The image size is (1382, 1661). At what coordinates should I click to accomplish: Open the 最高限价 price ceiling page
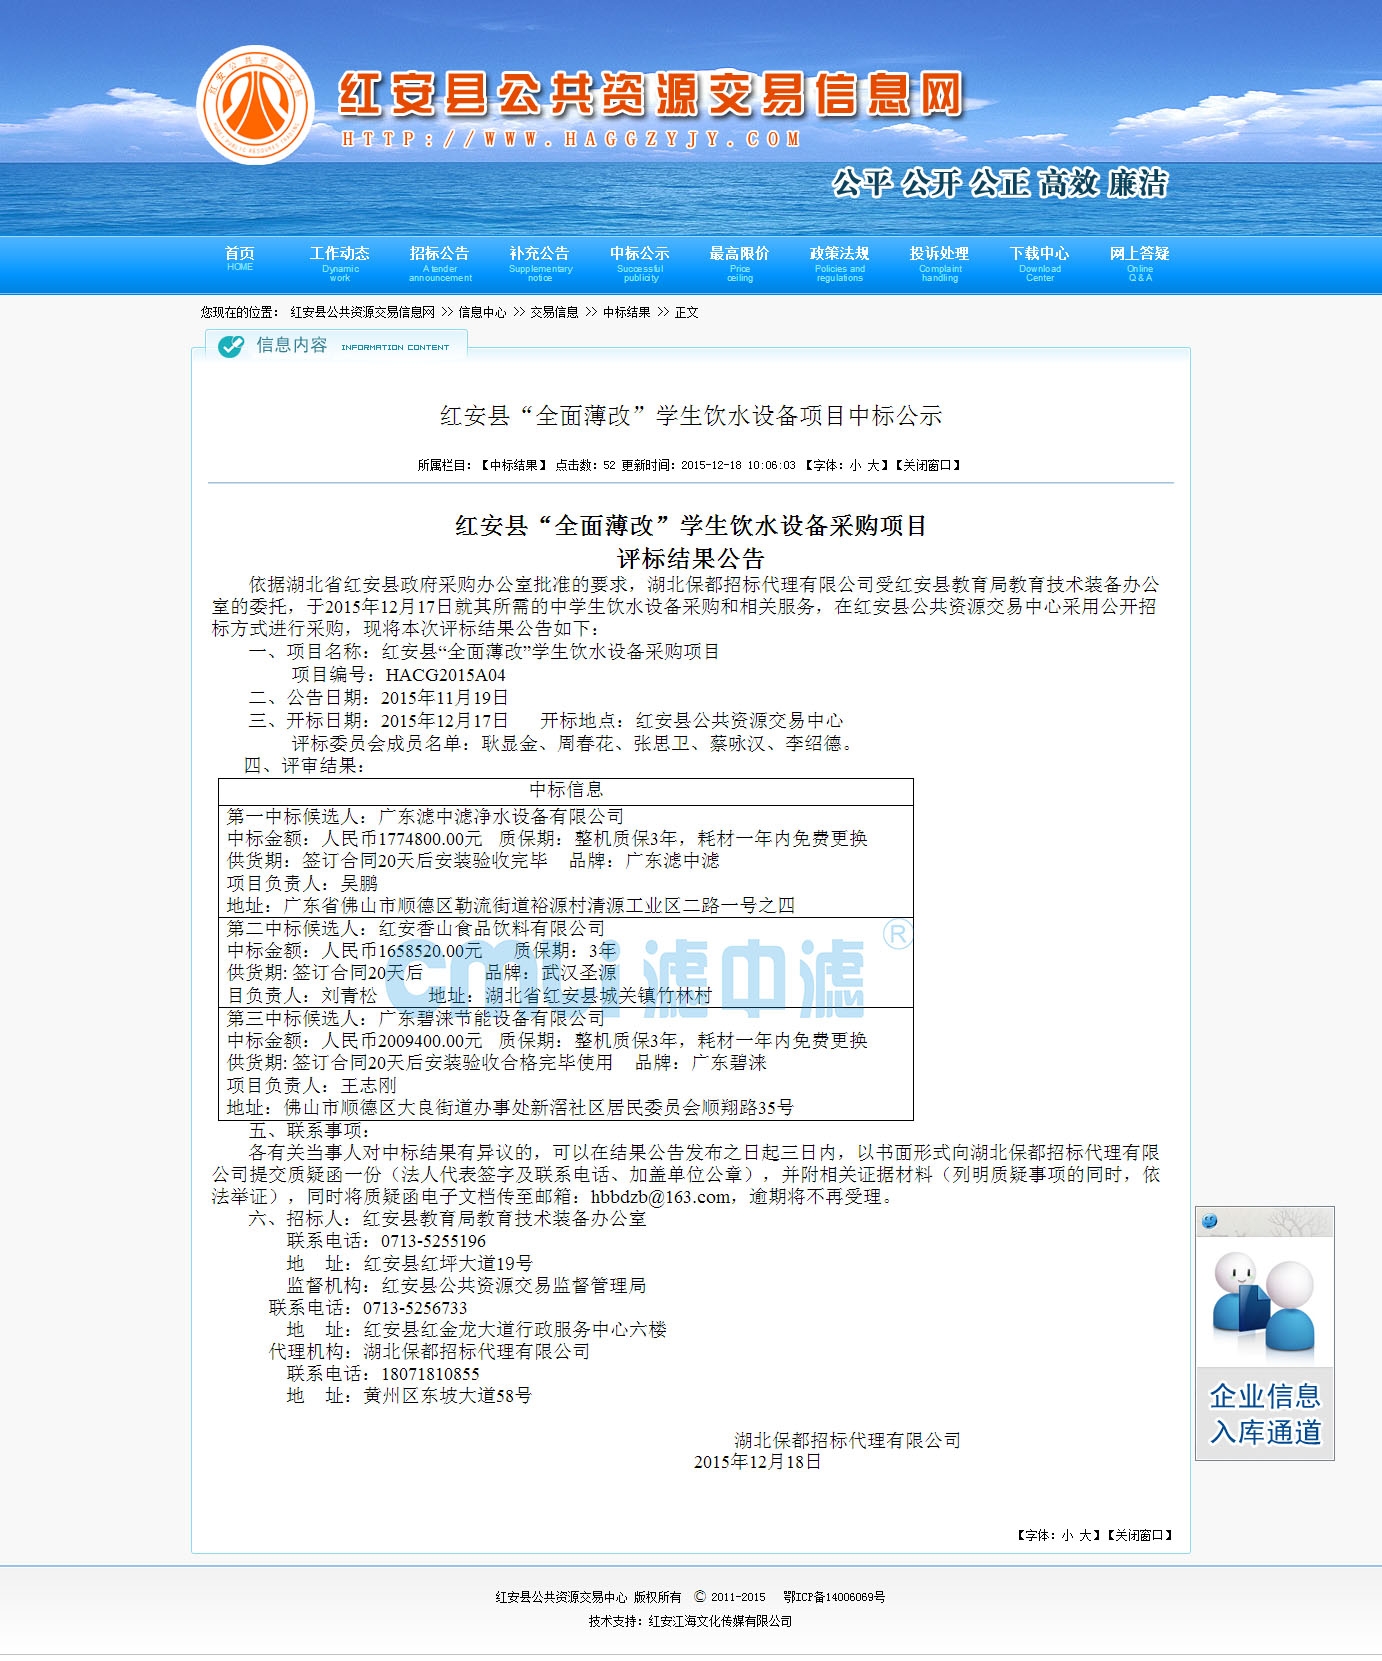(x=739, y=263)
